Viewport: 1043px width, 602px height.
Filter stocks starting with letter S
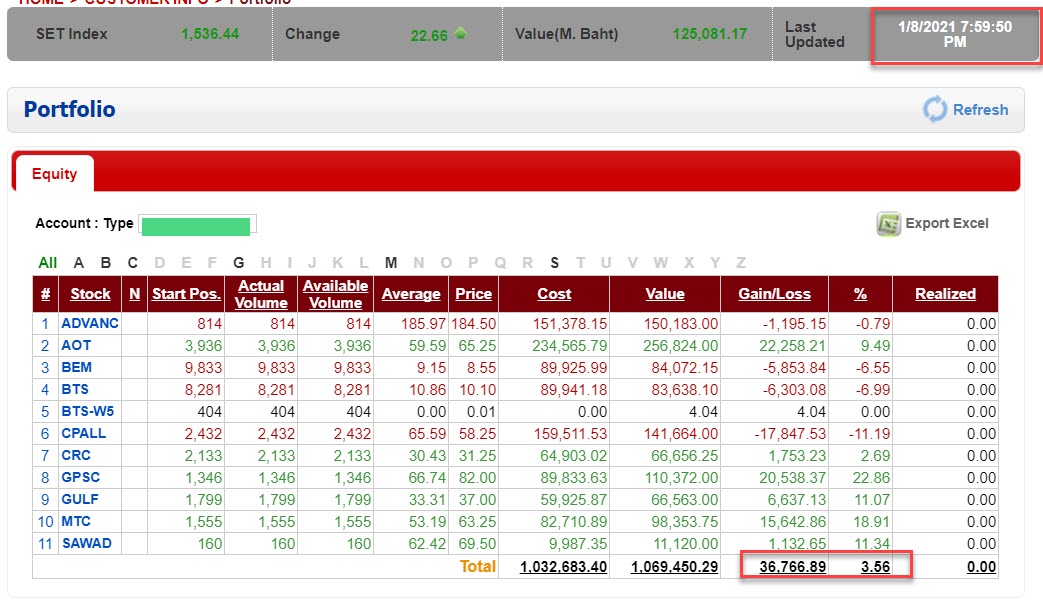click(555, 263)
